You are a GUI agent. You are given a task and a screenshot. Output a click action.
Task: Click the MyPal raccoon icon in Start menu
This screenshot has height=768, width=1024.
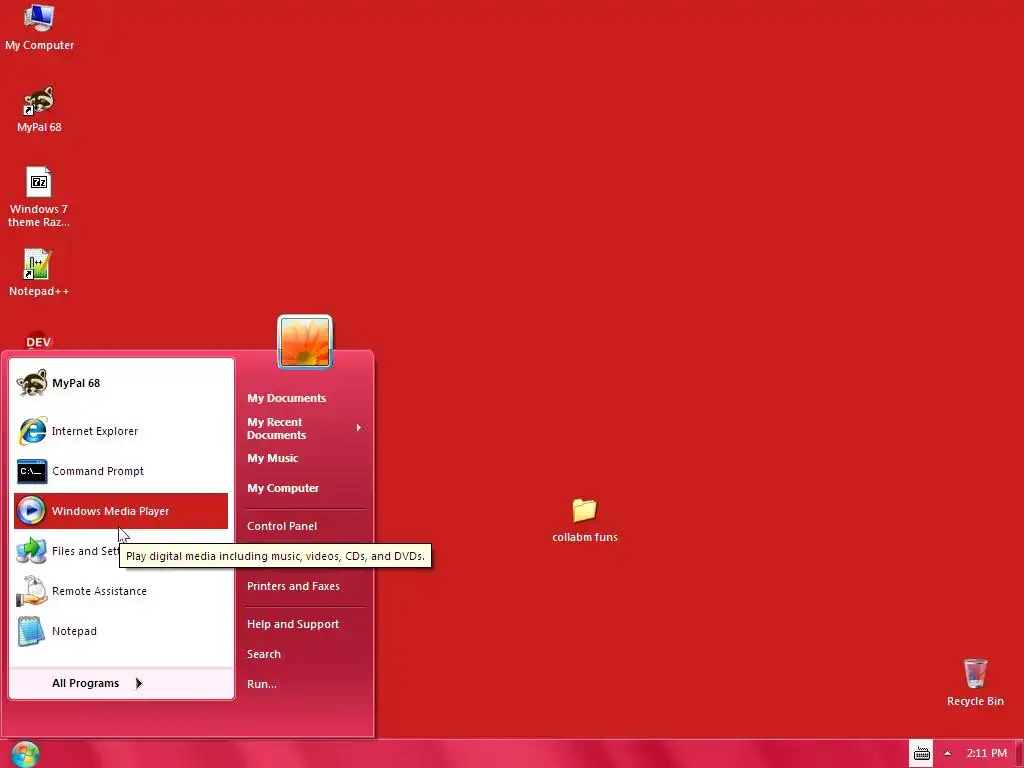[x=31, y=383]
